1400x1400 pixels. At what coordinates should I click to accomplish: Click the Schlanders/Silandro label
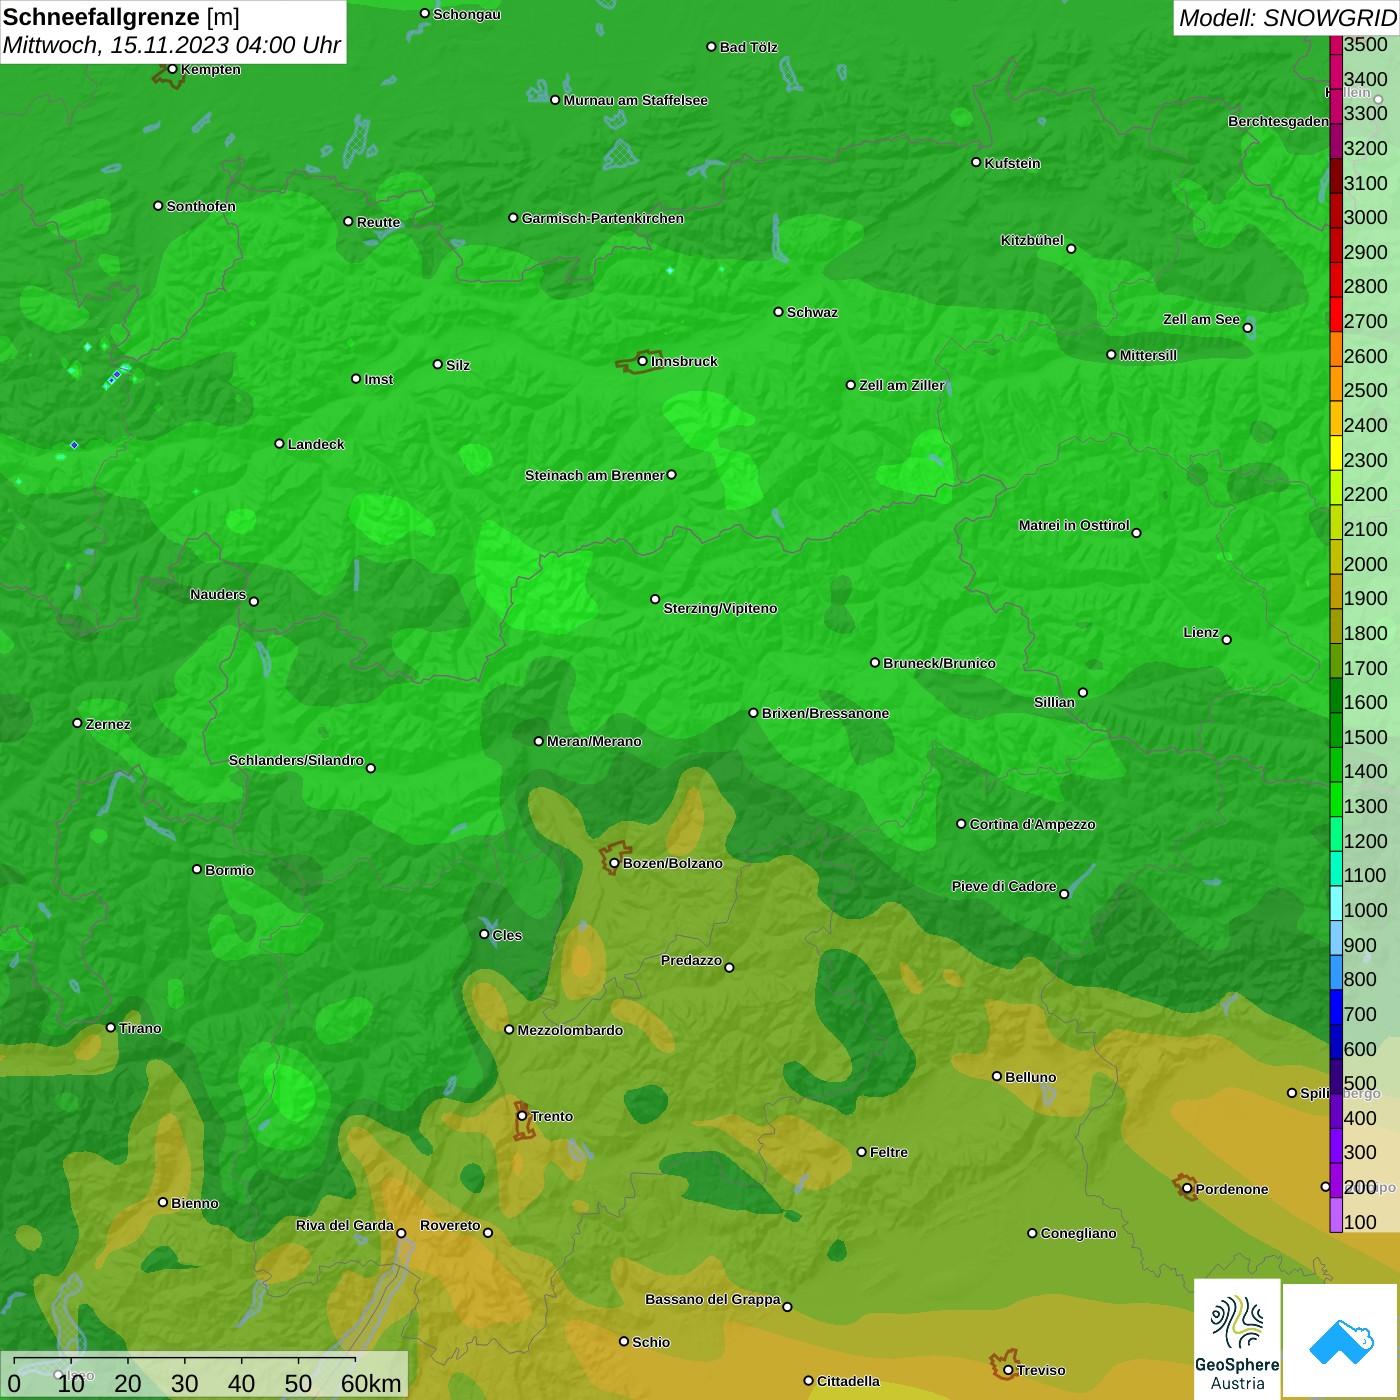pos(296,760)
